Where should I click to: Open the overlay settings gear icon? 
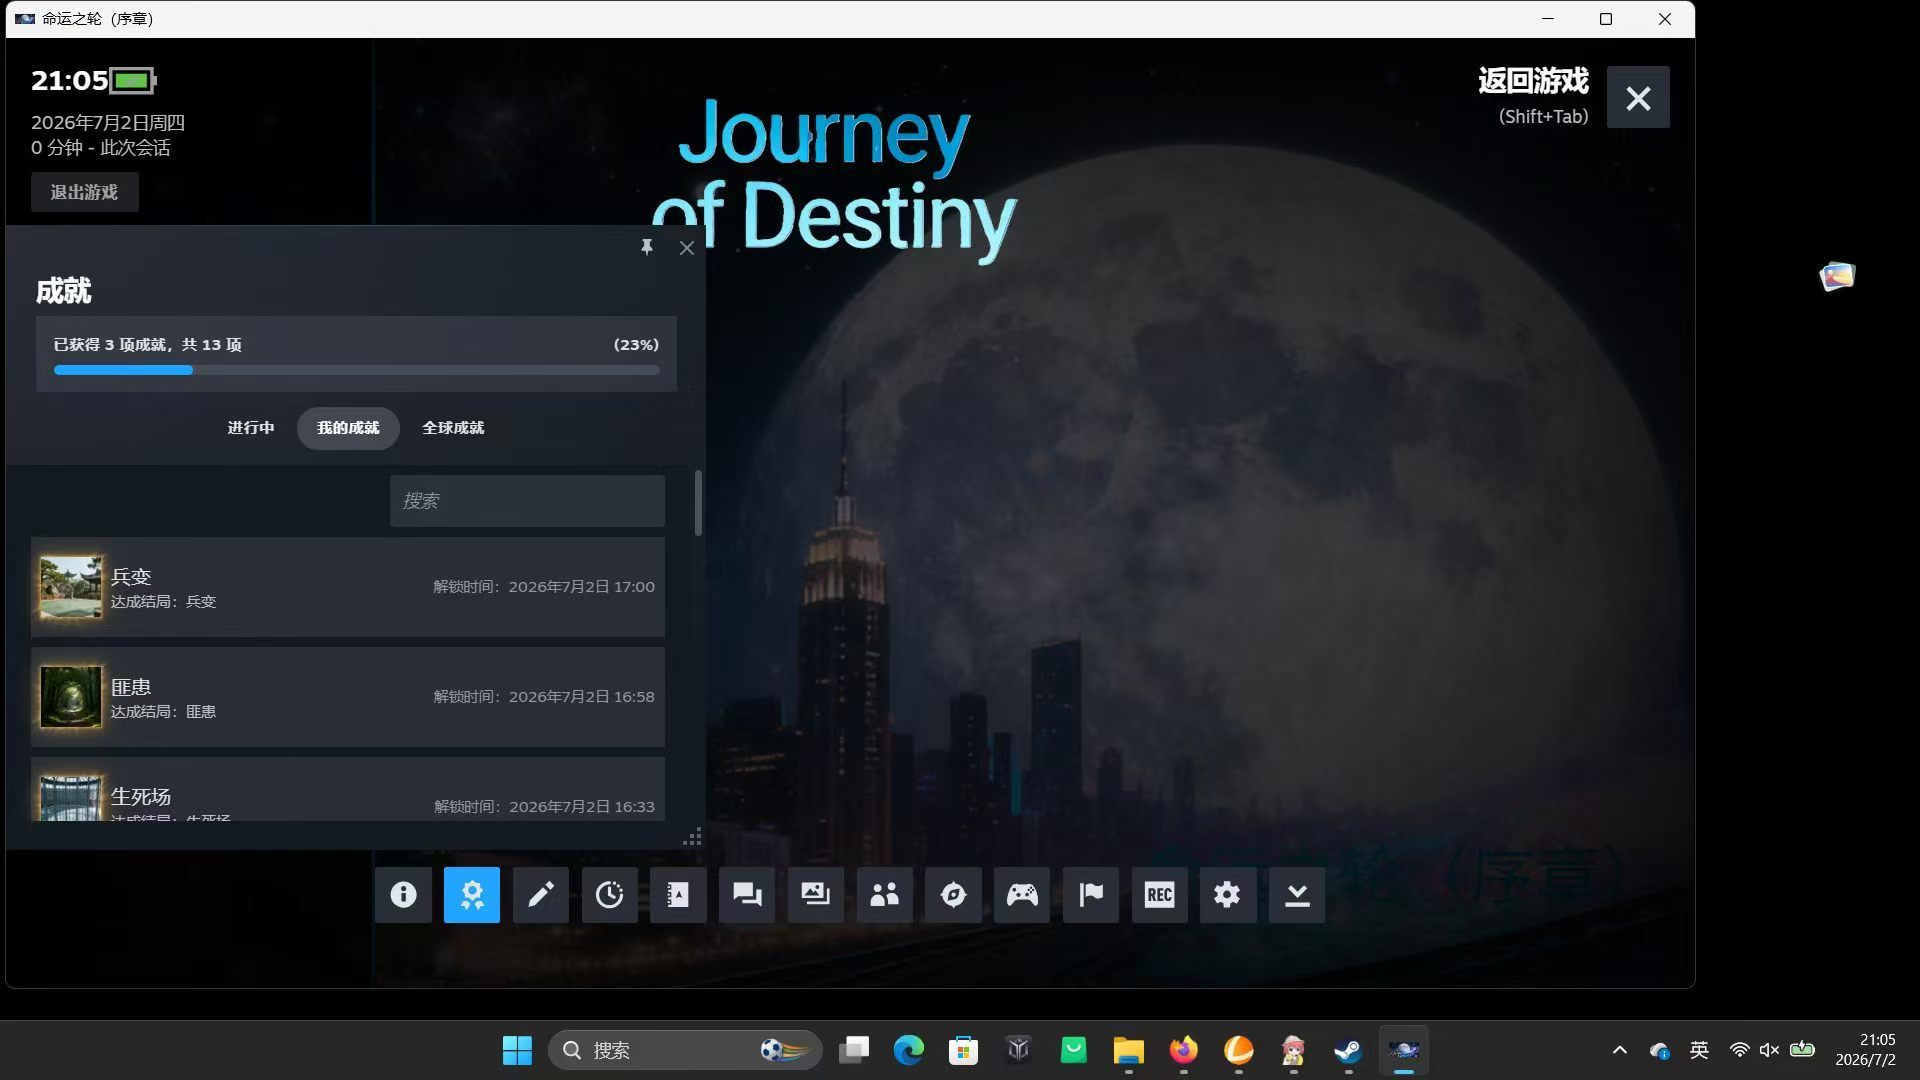(1228, 894)
